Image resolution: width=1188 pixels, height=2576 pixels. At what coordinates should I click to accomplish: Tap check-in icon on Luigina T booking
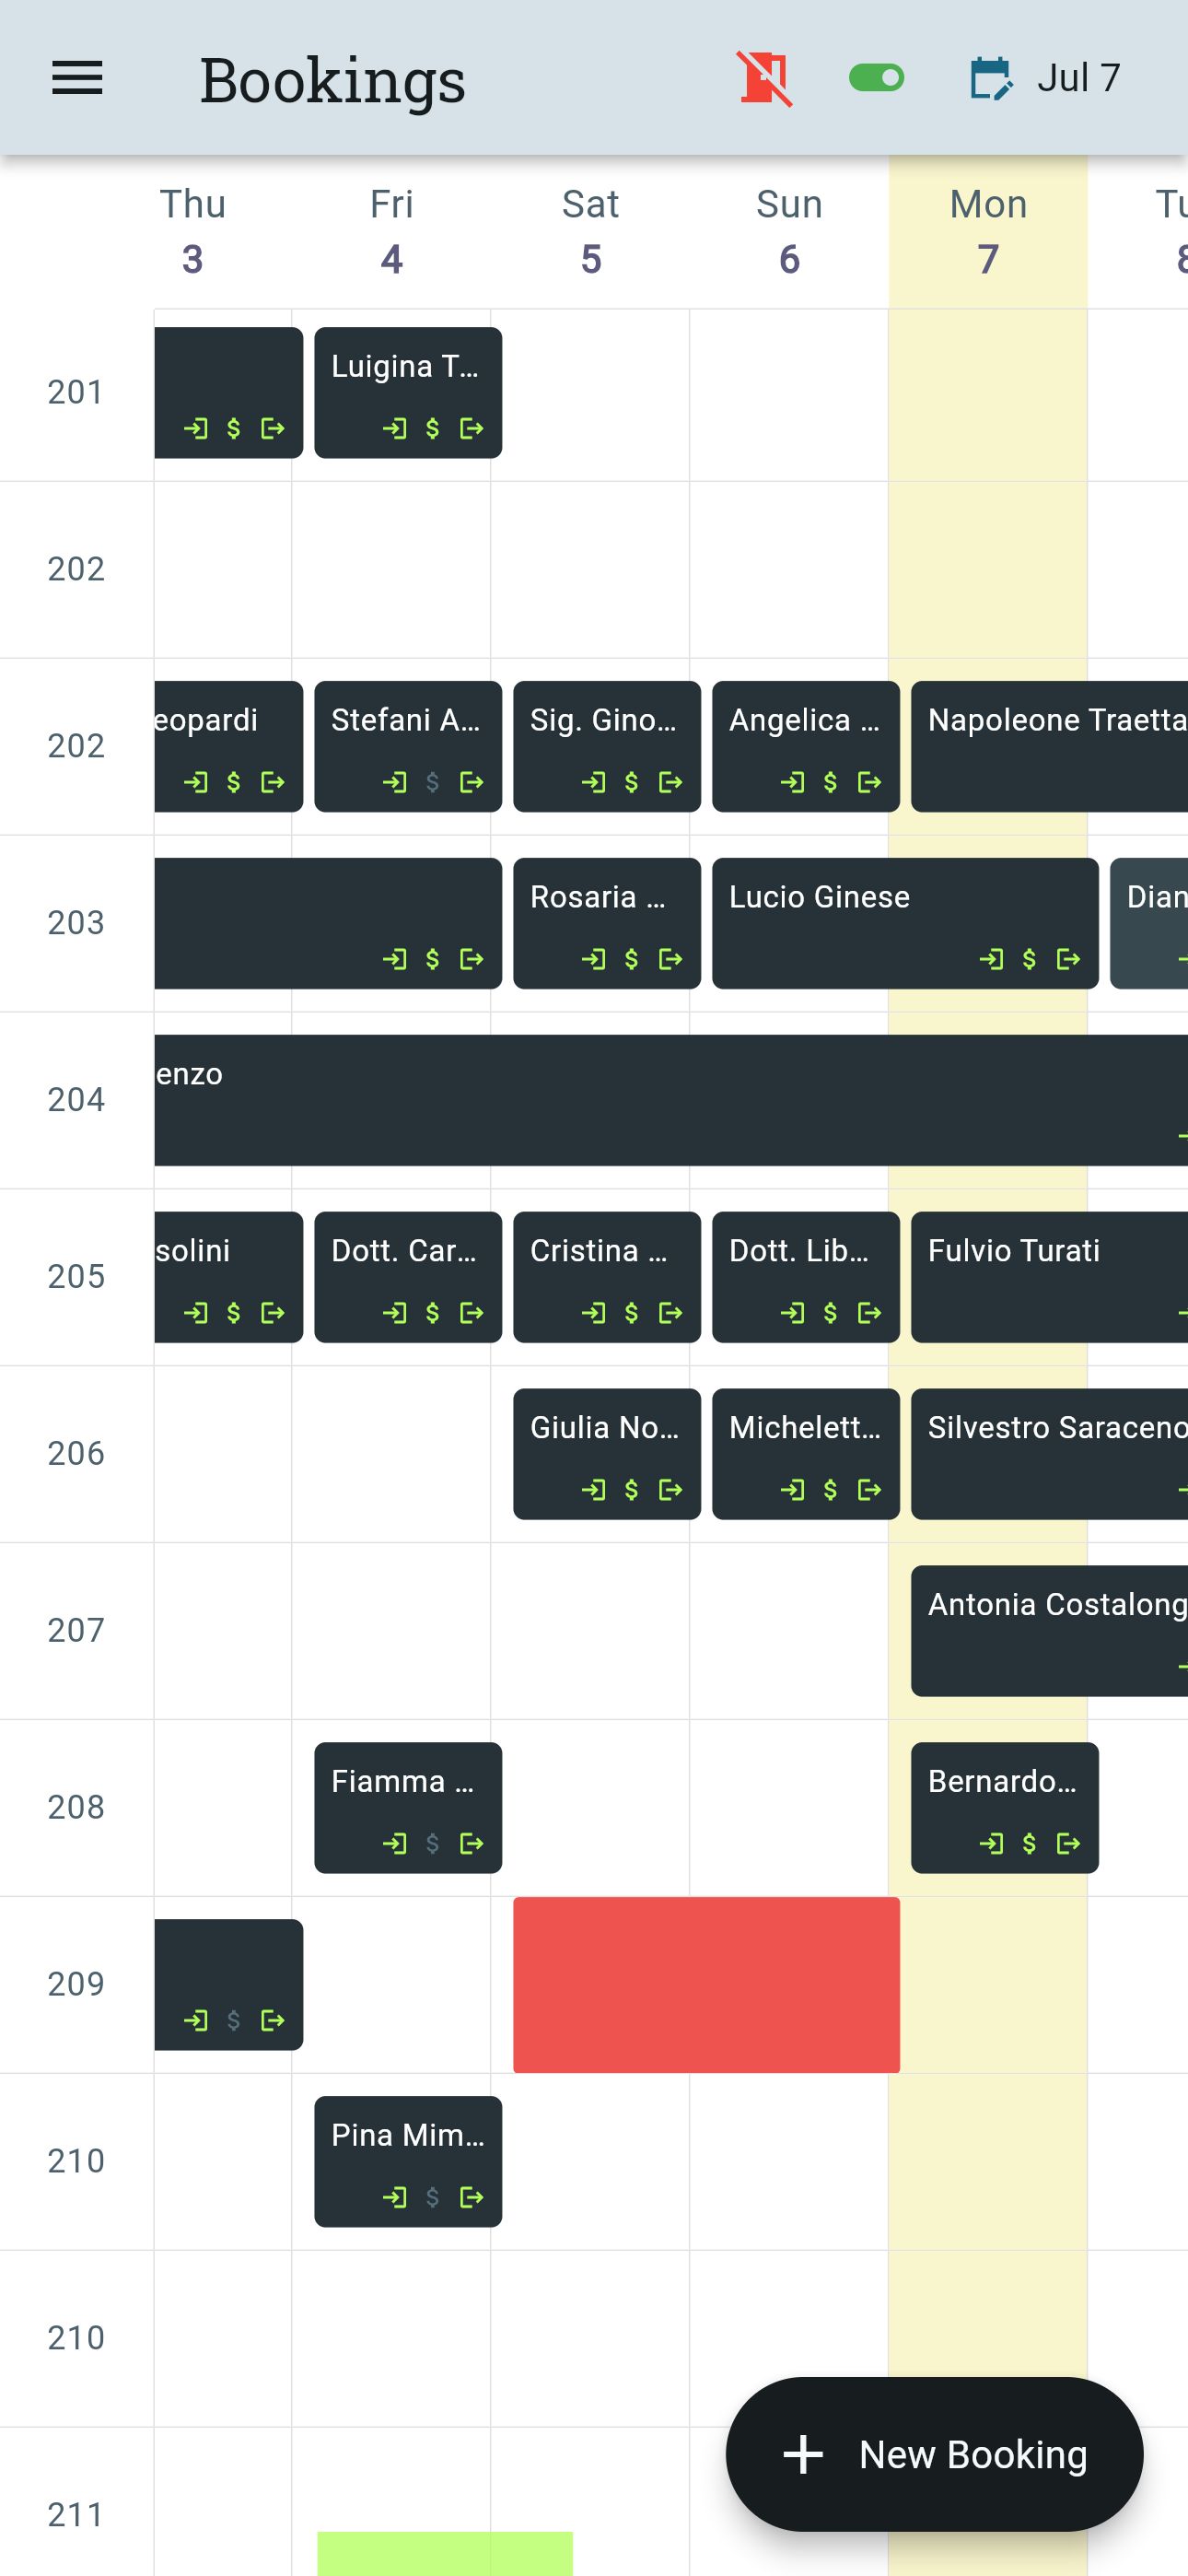395,429
